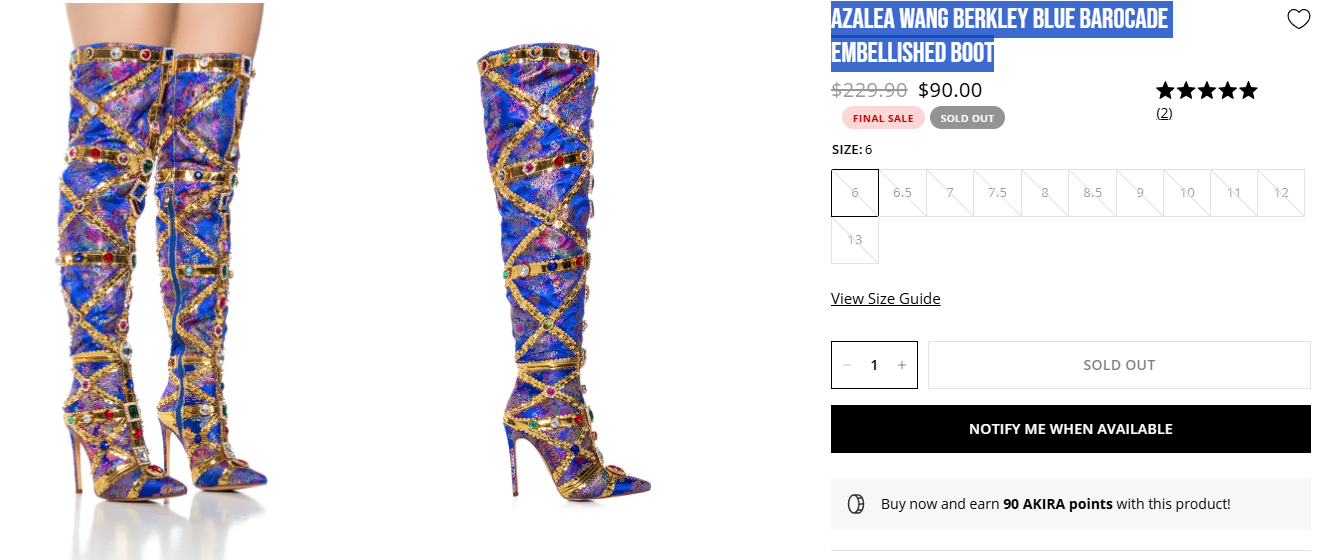Click Notify Me When Available button
This screenshot has width=1337, height=560.
1071,429
